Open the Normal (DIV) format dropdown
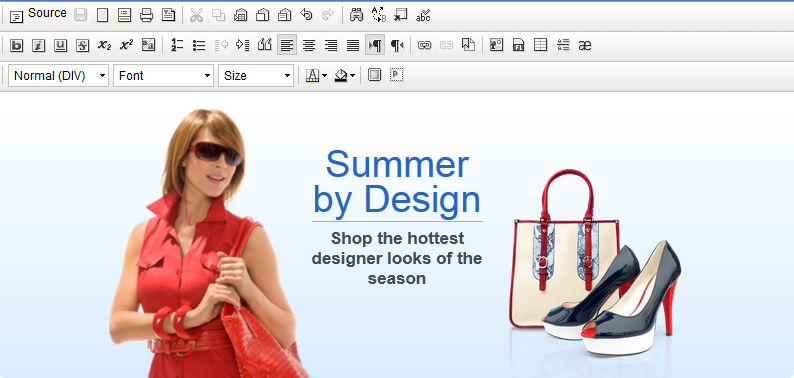794x378 pixels. tap(58, 75)
